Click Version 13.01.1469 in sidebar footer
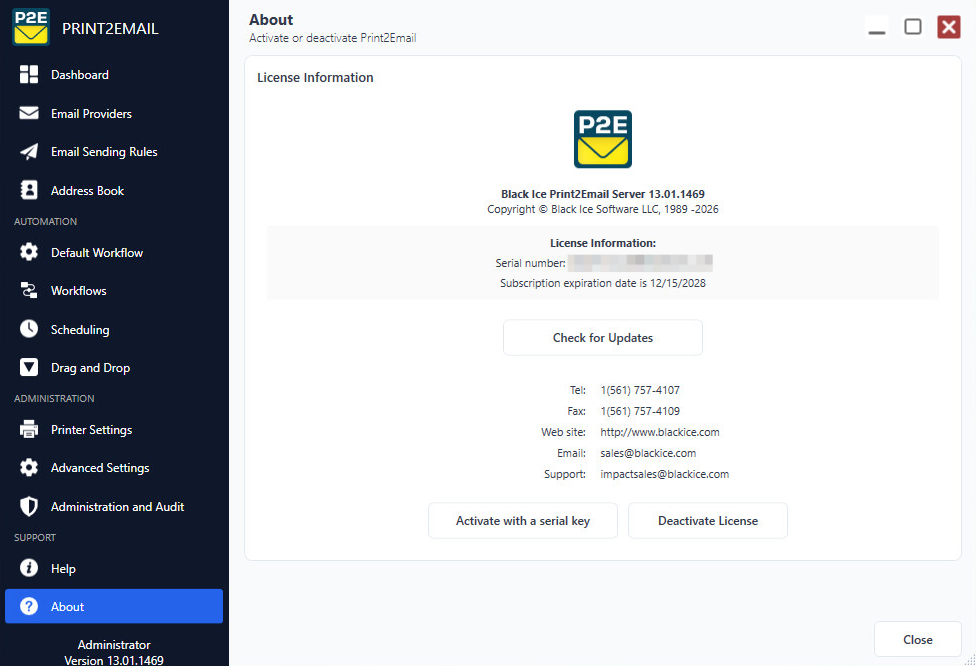 tap(114, 660)
